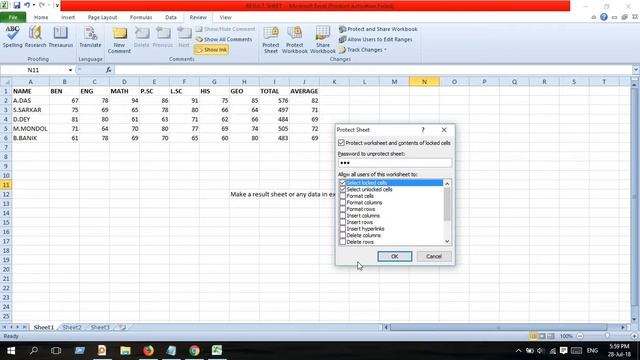Click Cancel in Protect Sheet dialog
Screen dimensions: 640x360
click(434, 256)
